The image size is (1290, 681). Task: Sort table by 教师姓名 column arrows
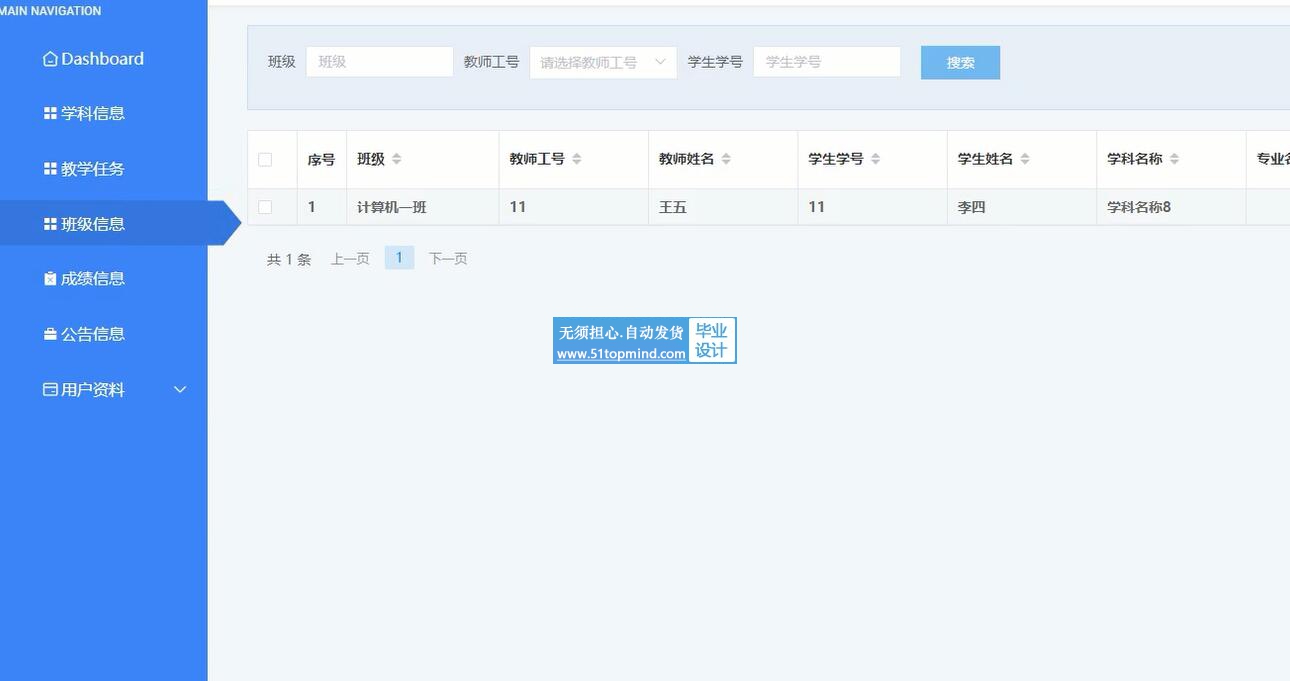pos(726,159)
